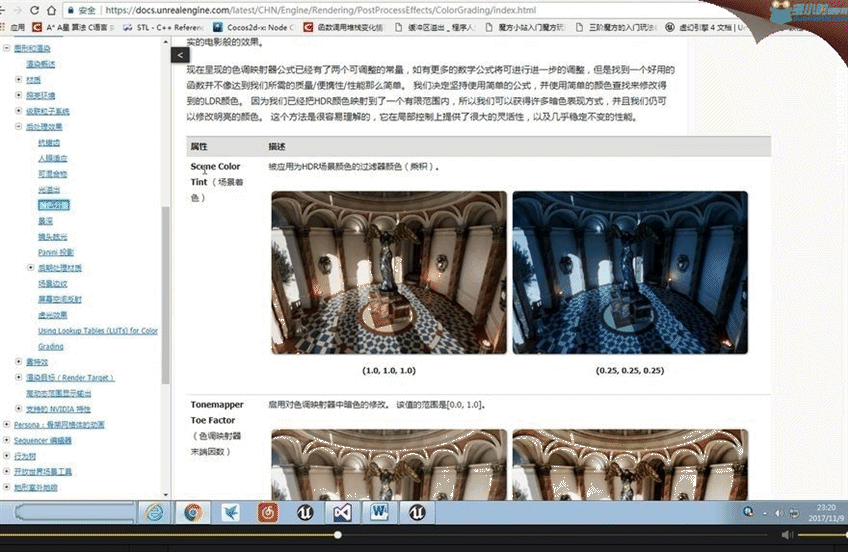
Task: Open the 高动态范围显示输出 sidebar link
Action: 58,393
